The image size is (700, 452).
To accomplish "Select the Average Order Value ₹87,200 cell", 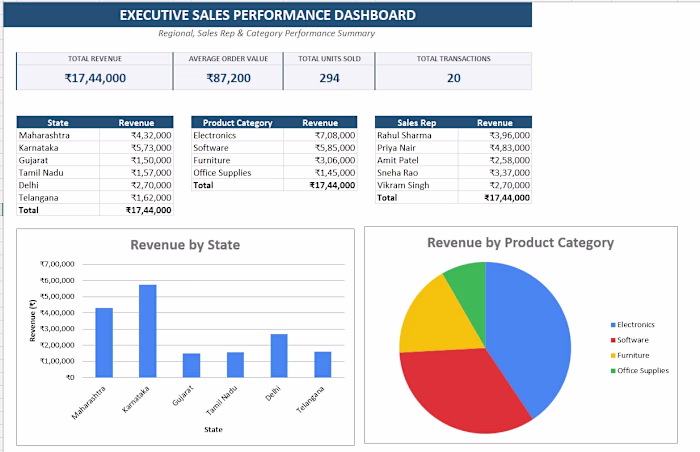I will (x=228, y=78).
